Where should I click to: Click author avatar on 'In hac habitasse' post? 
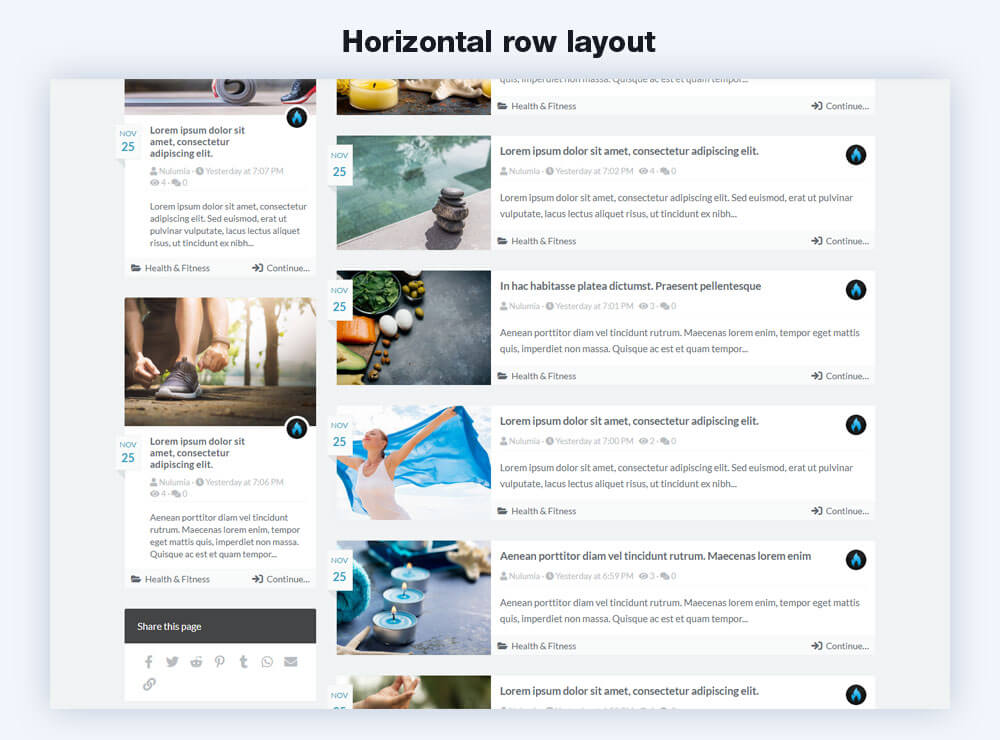(x=856, y=290)
